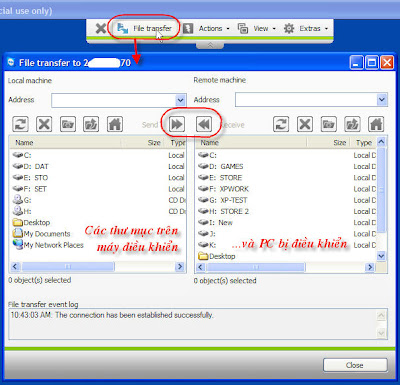The height and width of the screenshot is (385, 400).
Task: Open the View menu
Action: (257, 28)
